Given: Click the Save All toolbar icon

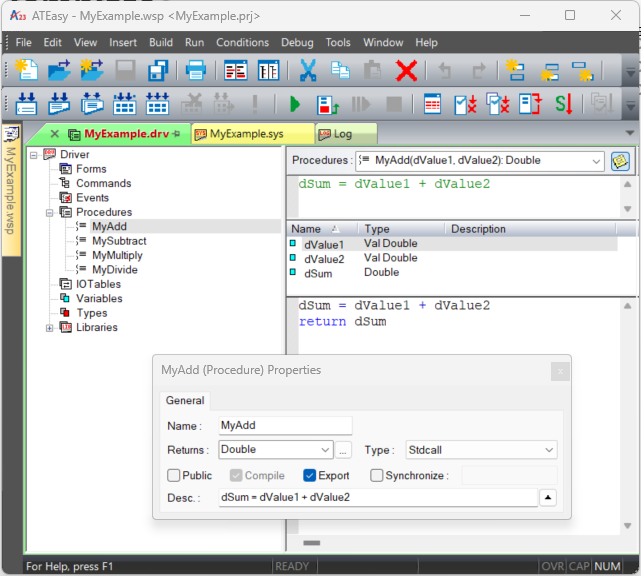Looking at the screenshot, I should click(x=158, y=70).
